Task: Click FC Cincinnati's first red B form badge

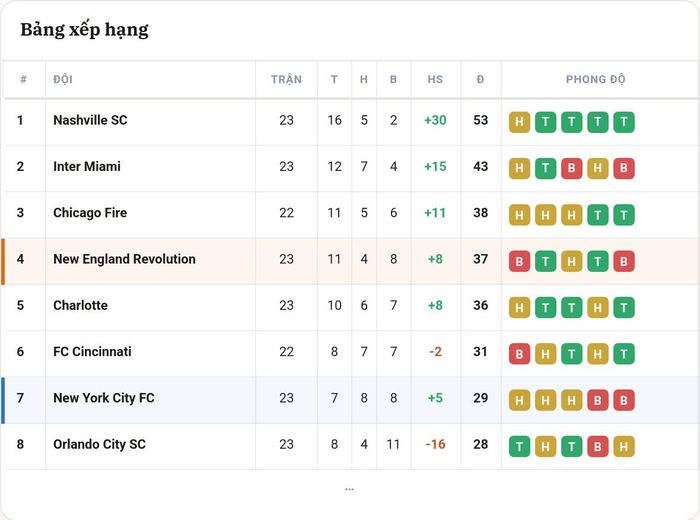Action: [x=519, y=354]
